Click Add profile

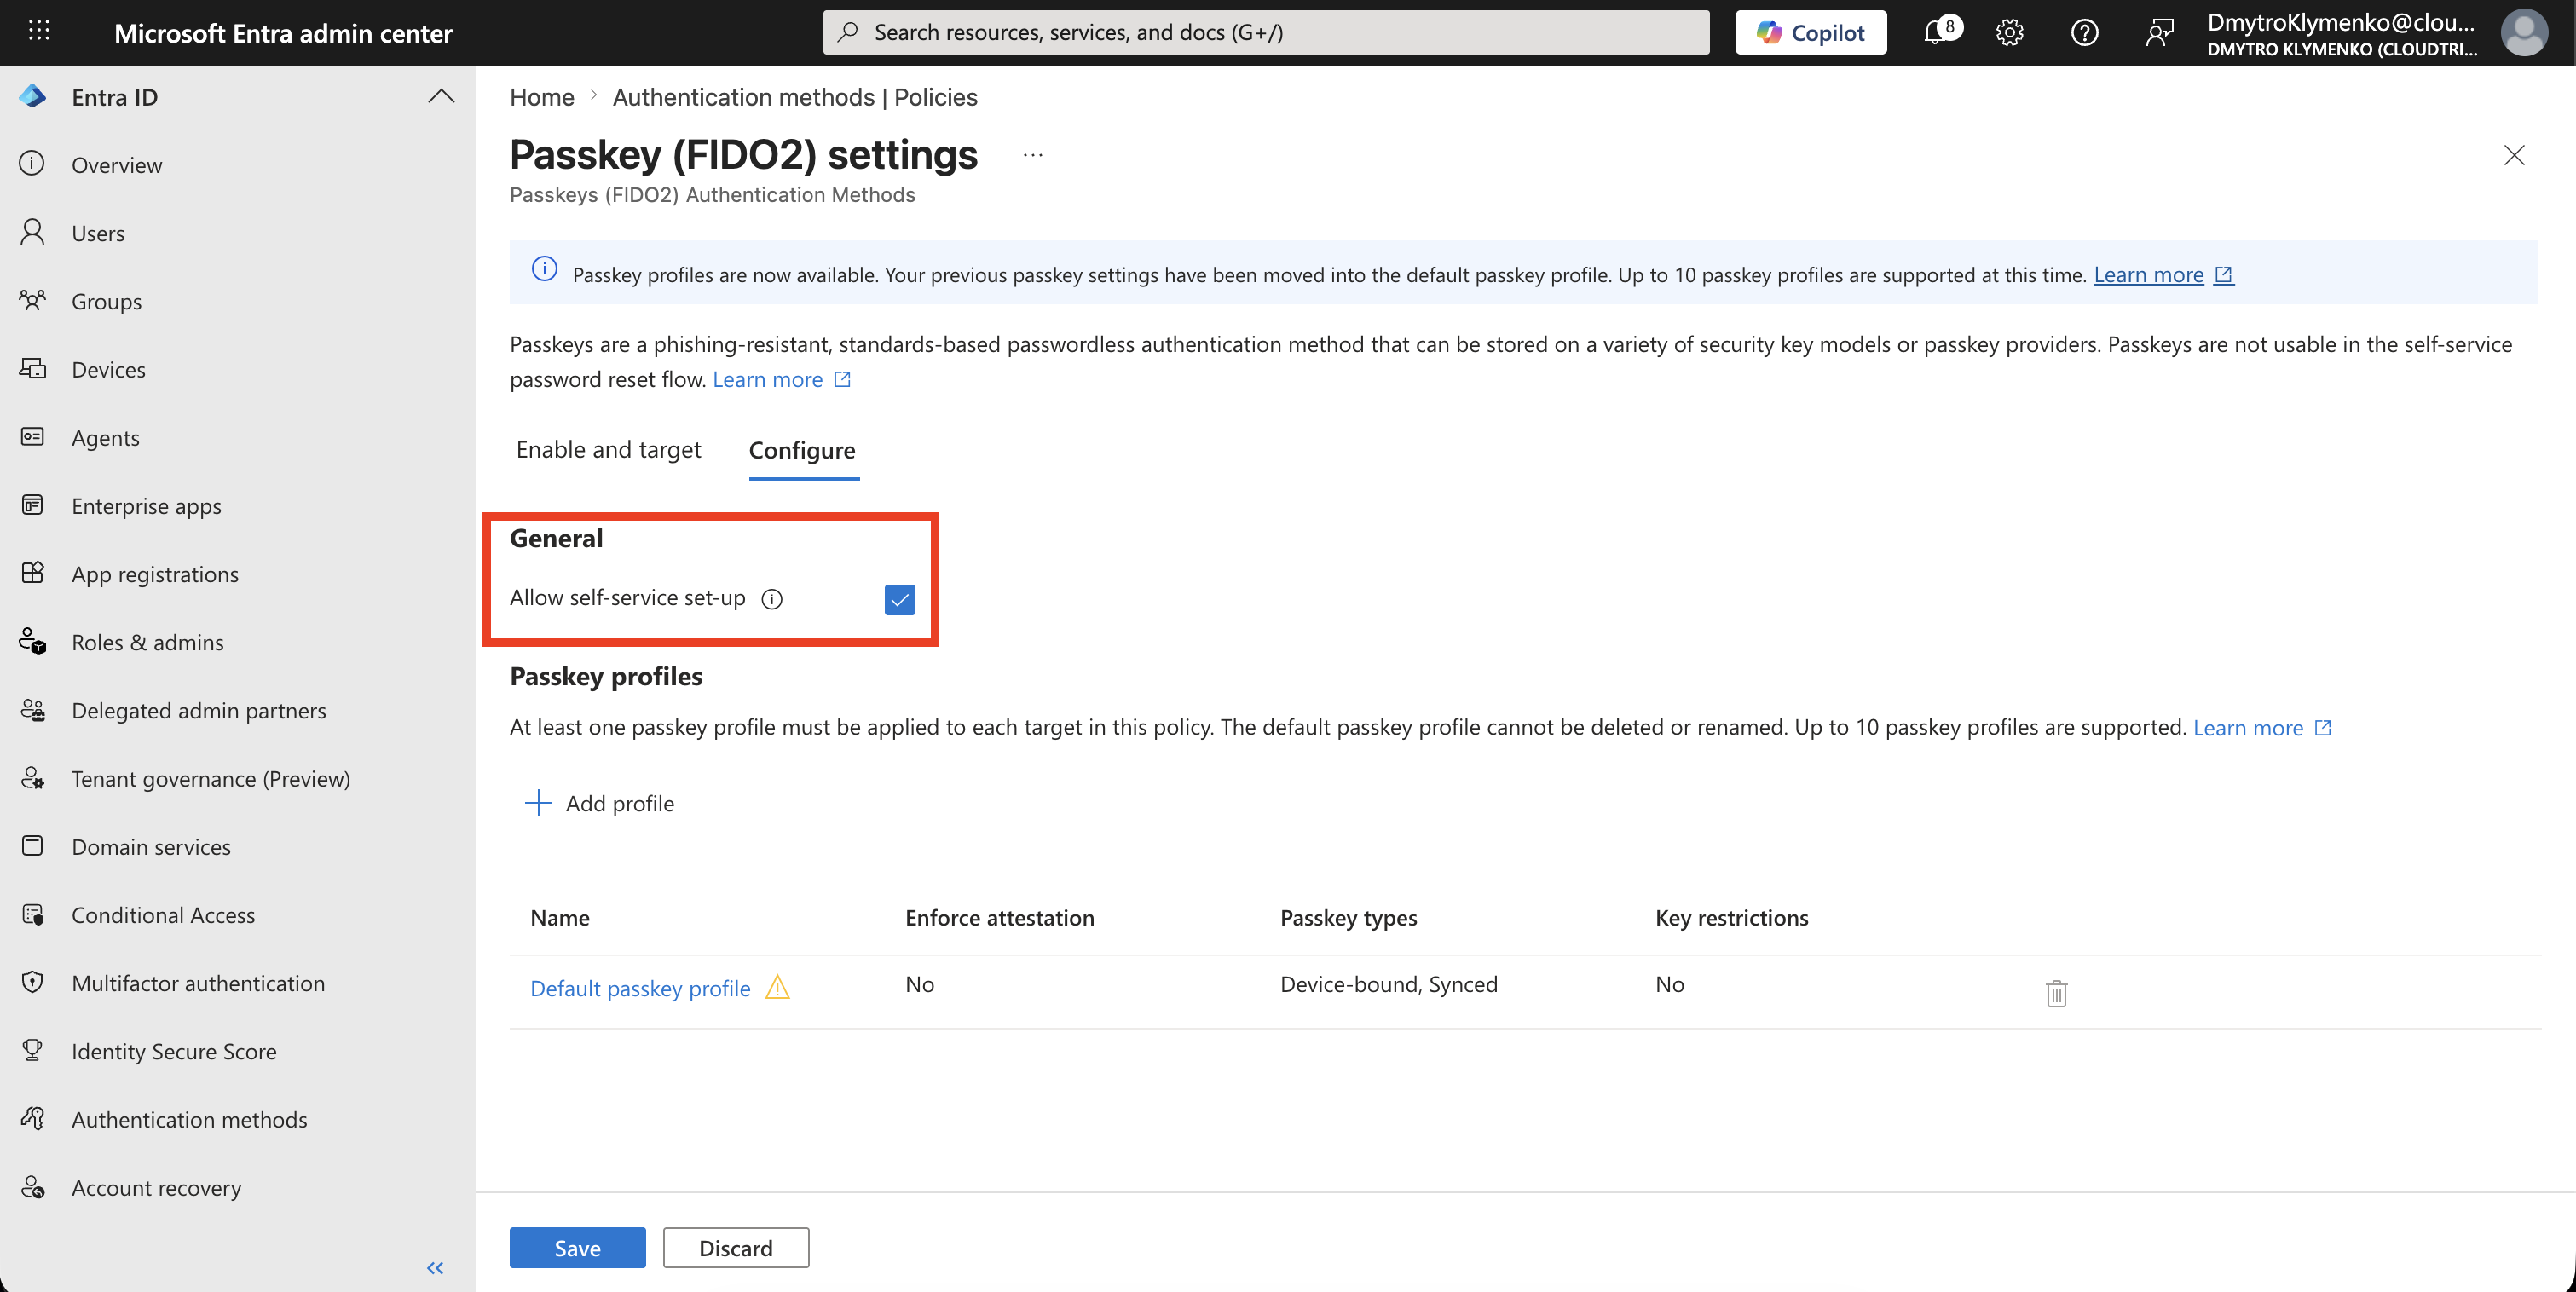tap(599, 803)
